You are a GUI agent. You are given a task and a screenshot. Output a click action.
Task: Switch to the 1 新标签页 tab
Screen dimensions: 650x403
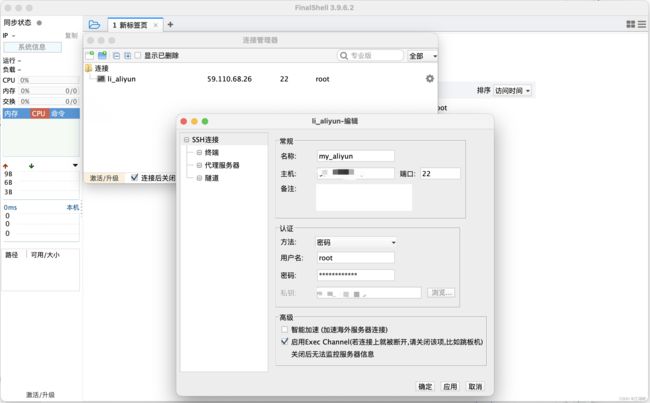pyautogui.click(x=135, y=25)
